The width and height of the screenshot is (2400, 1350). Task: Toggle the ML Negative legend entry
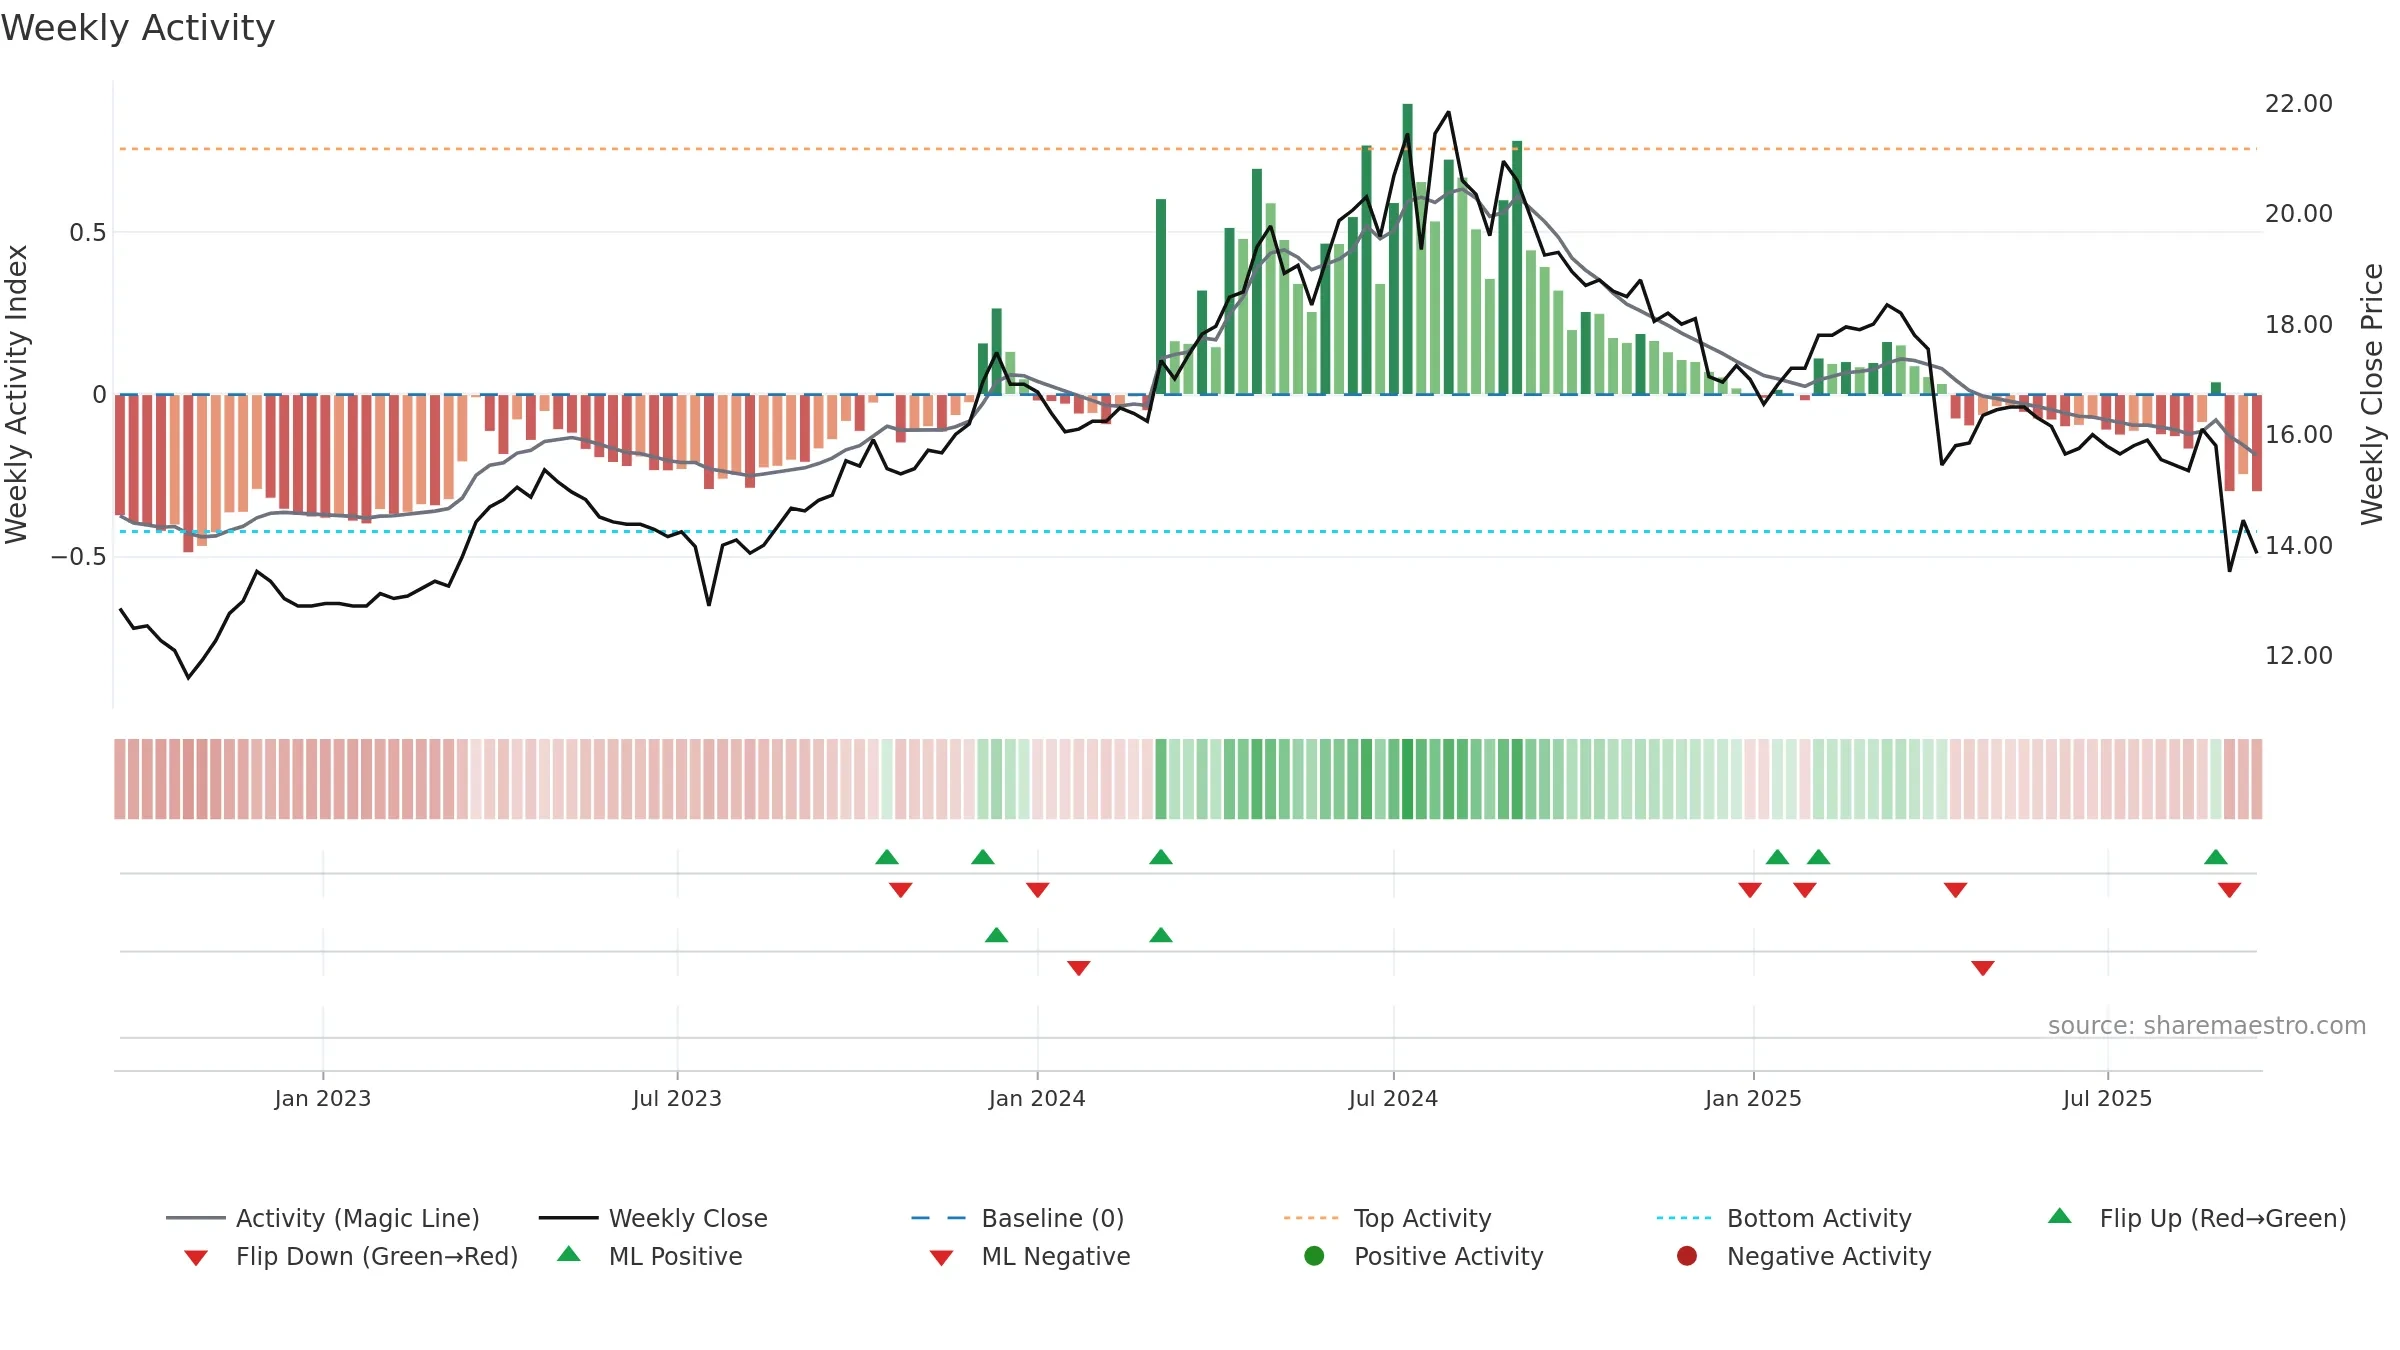(1029, 1256)
